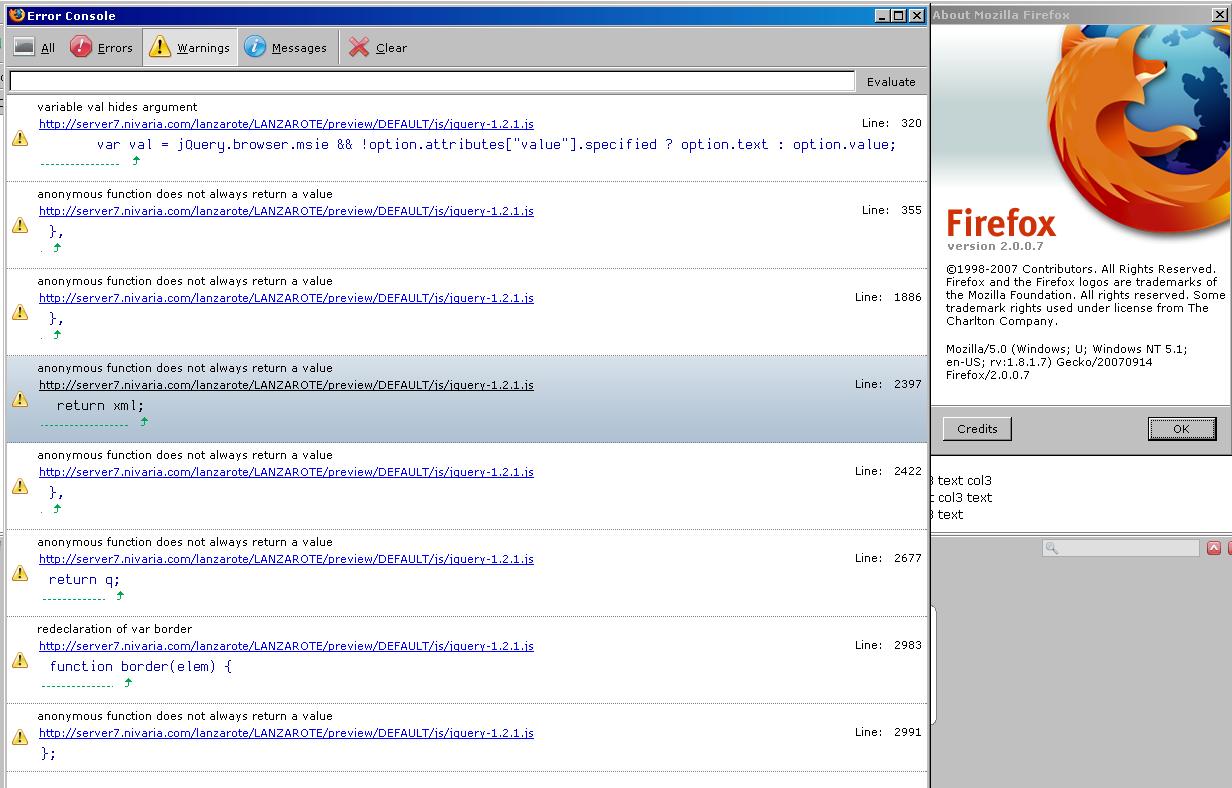Clear the Error Console entries
The image size is (1232, 788).
point(378,48)
